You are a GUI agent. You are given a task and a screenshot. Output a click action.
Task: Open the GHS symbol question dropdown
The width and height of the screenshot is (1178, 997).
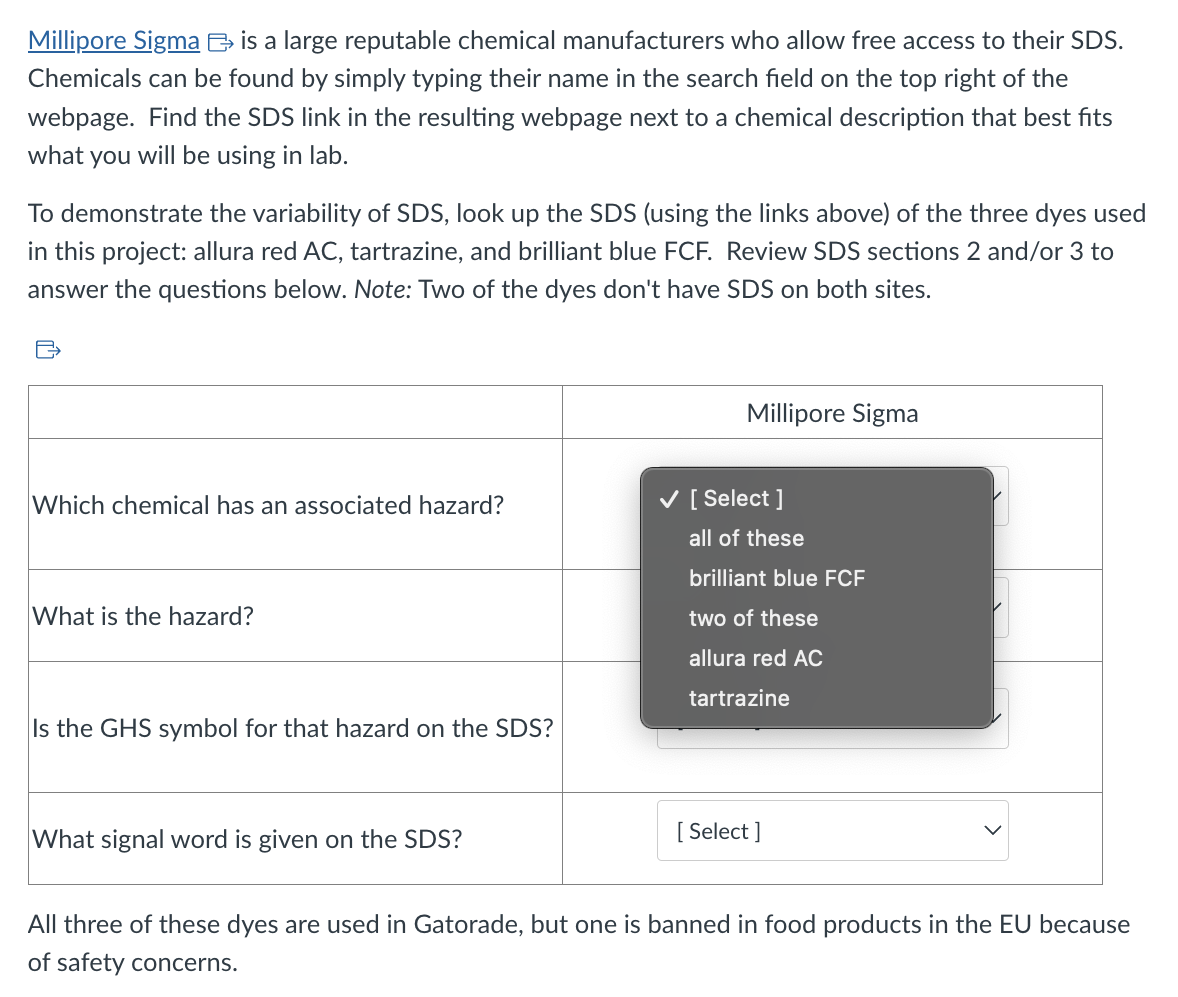pyautogui.click(x=832, y=738)
